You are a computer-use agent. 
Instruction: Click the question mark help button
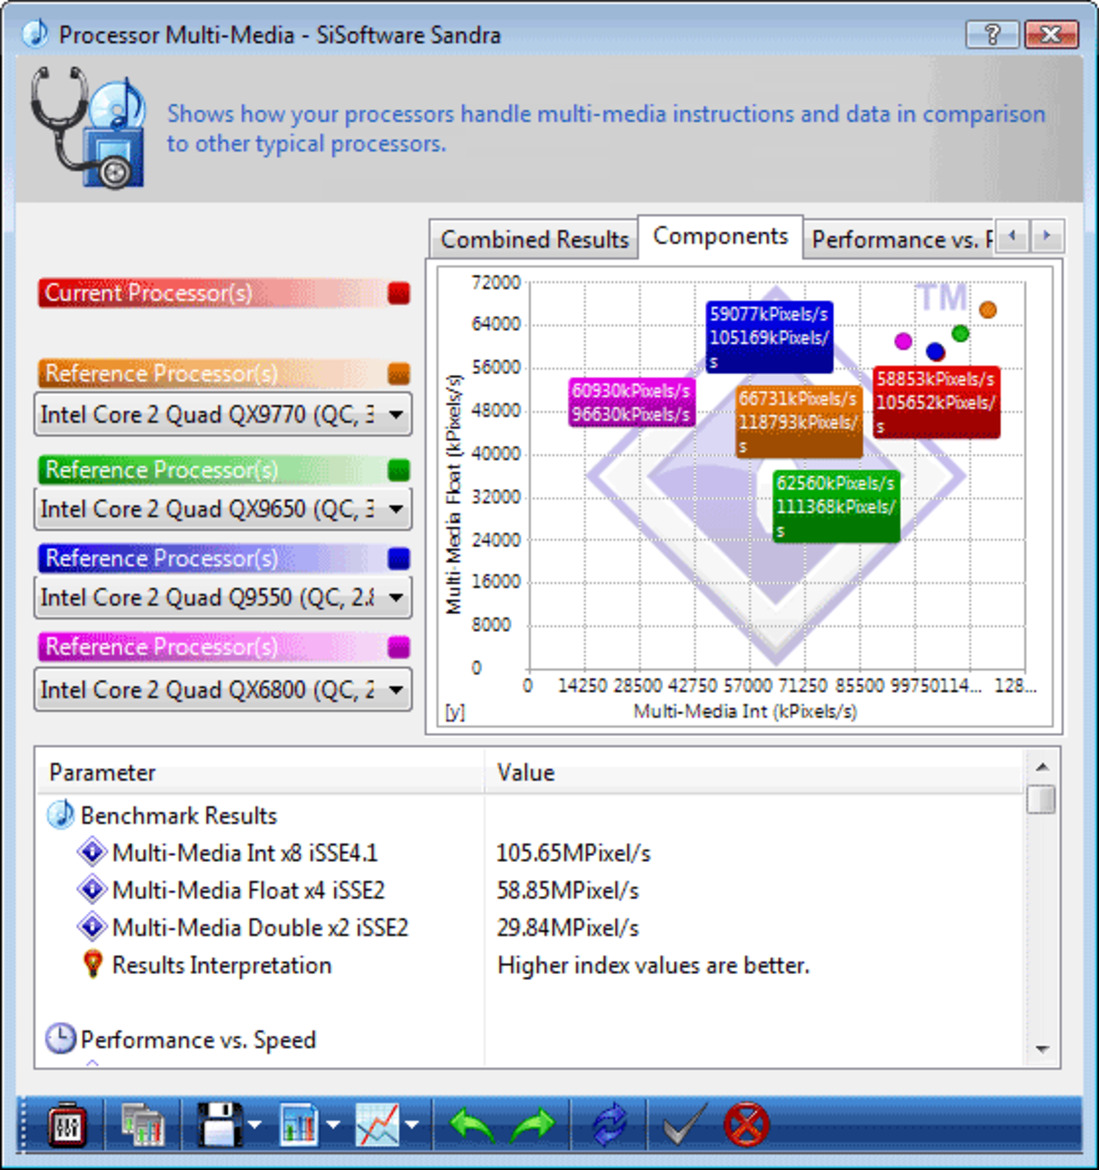coord(992,34)
